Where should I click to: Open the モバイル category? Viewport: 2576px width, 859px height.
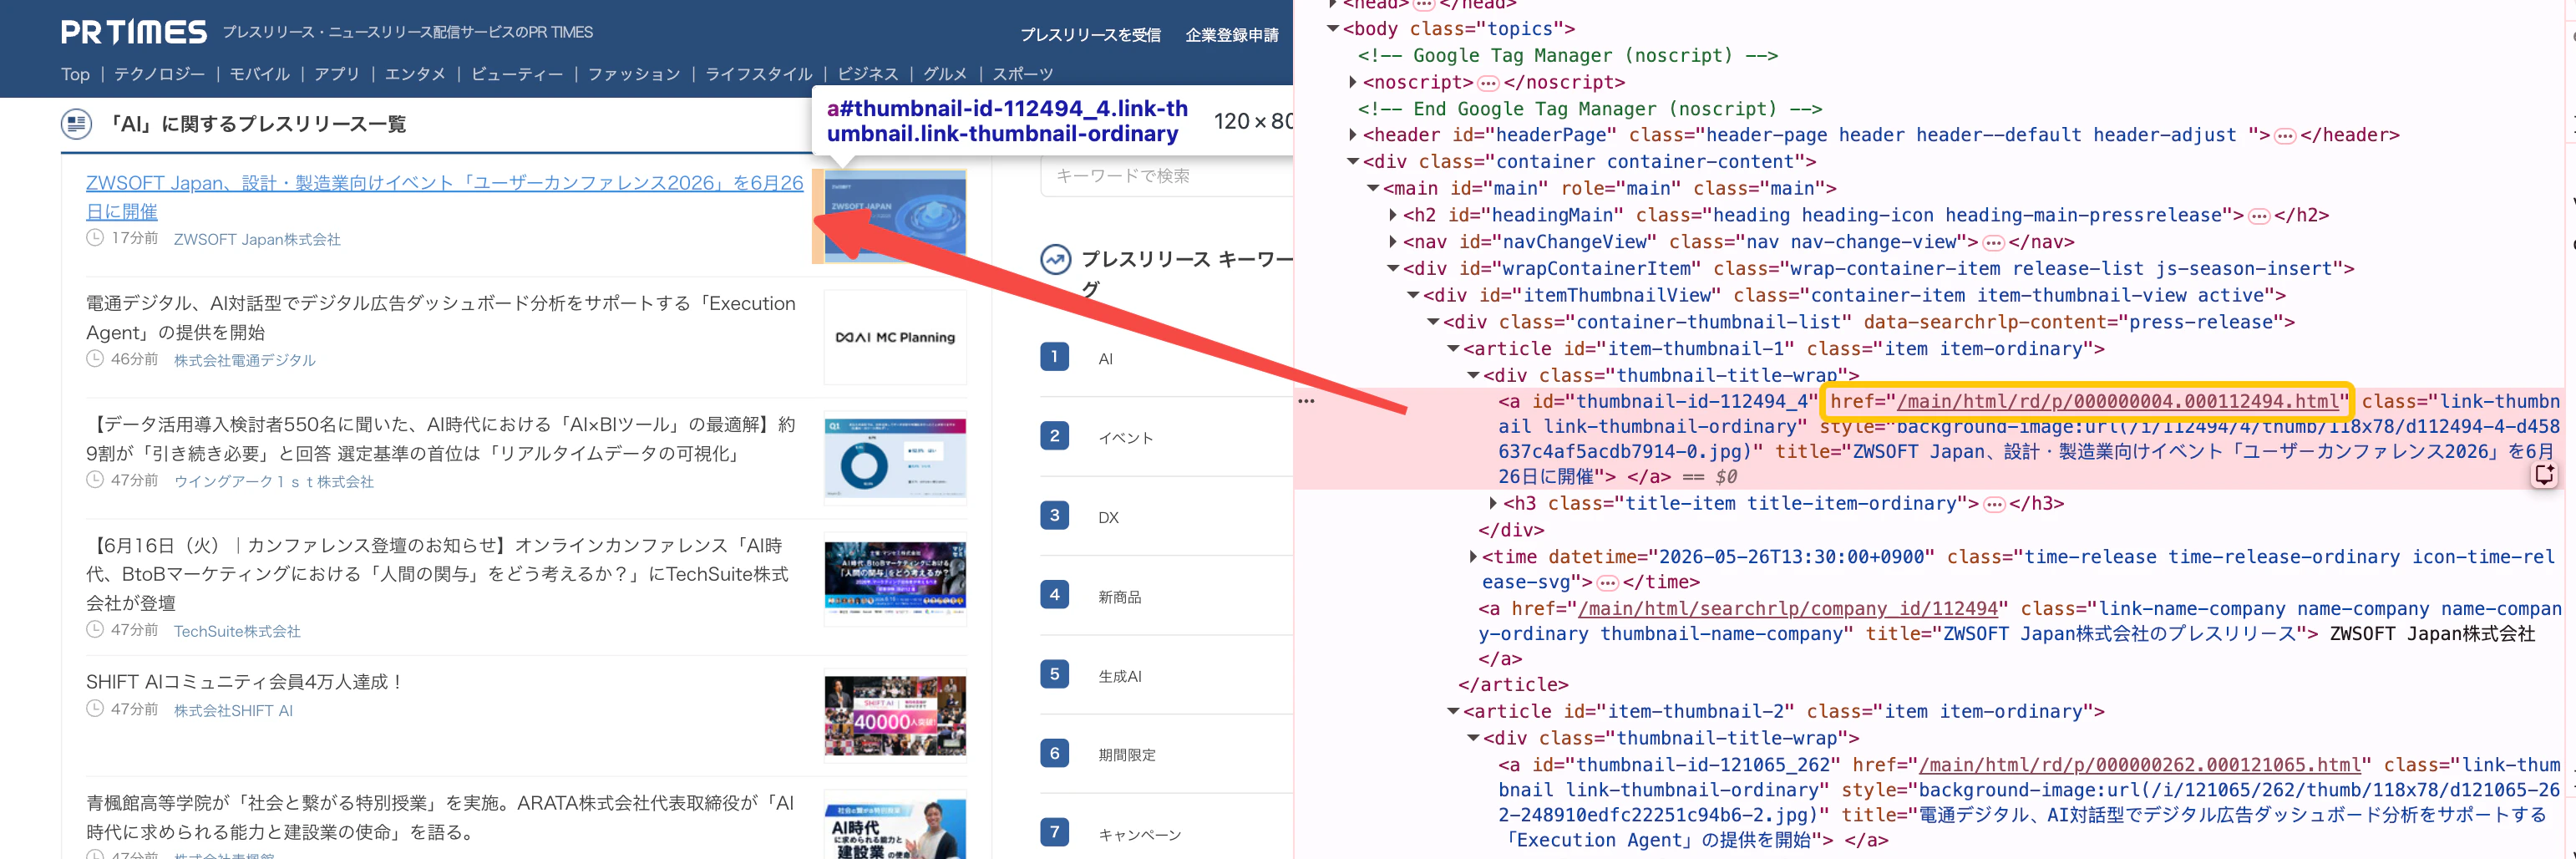260,74
